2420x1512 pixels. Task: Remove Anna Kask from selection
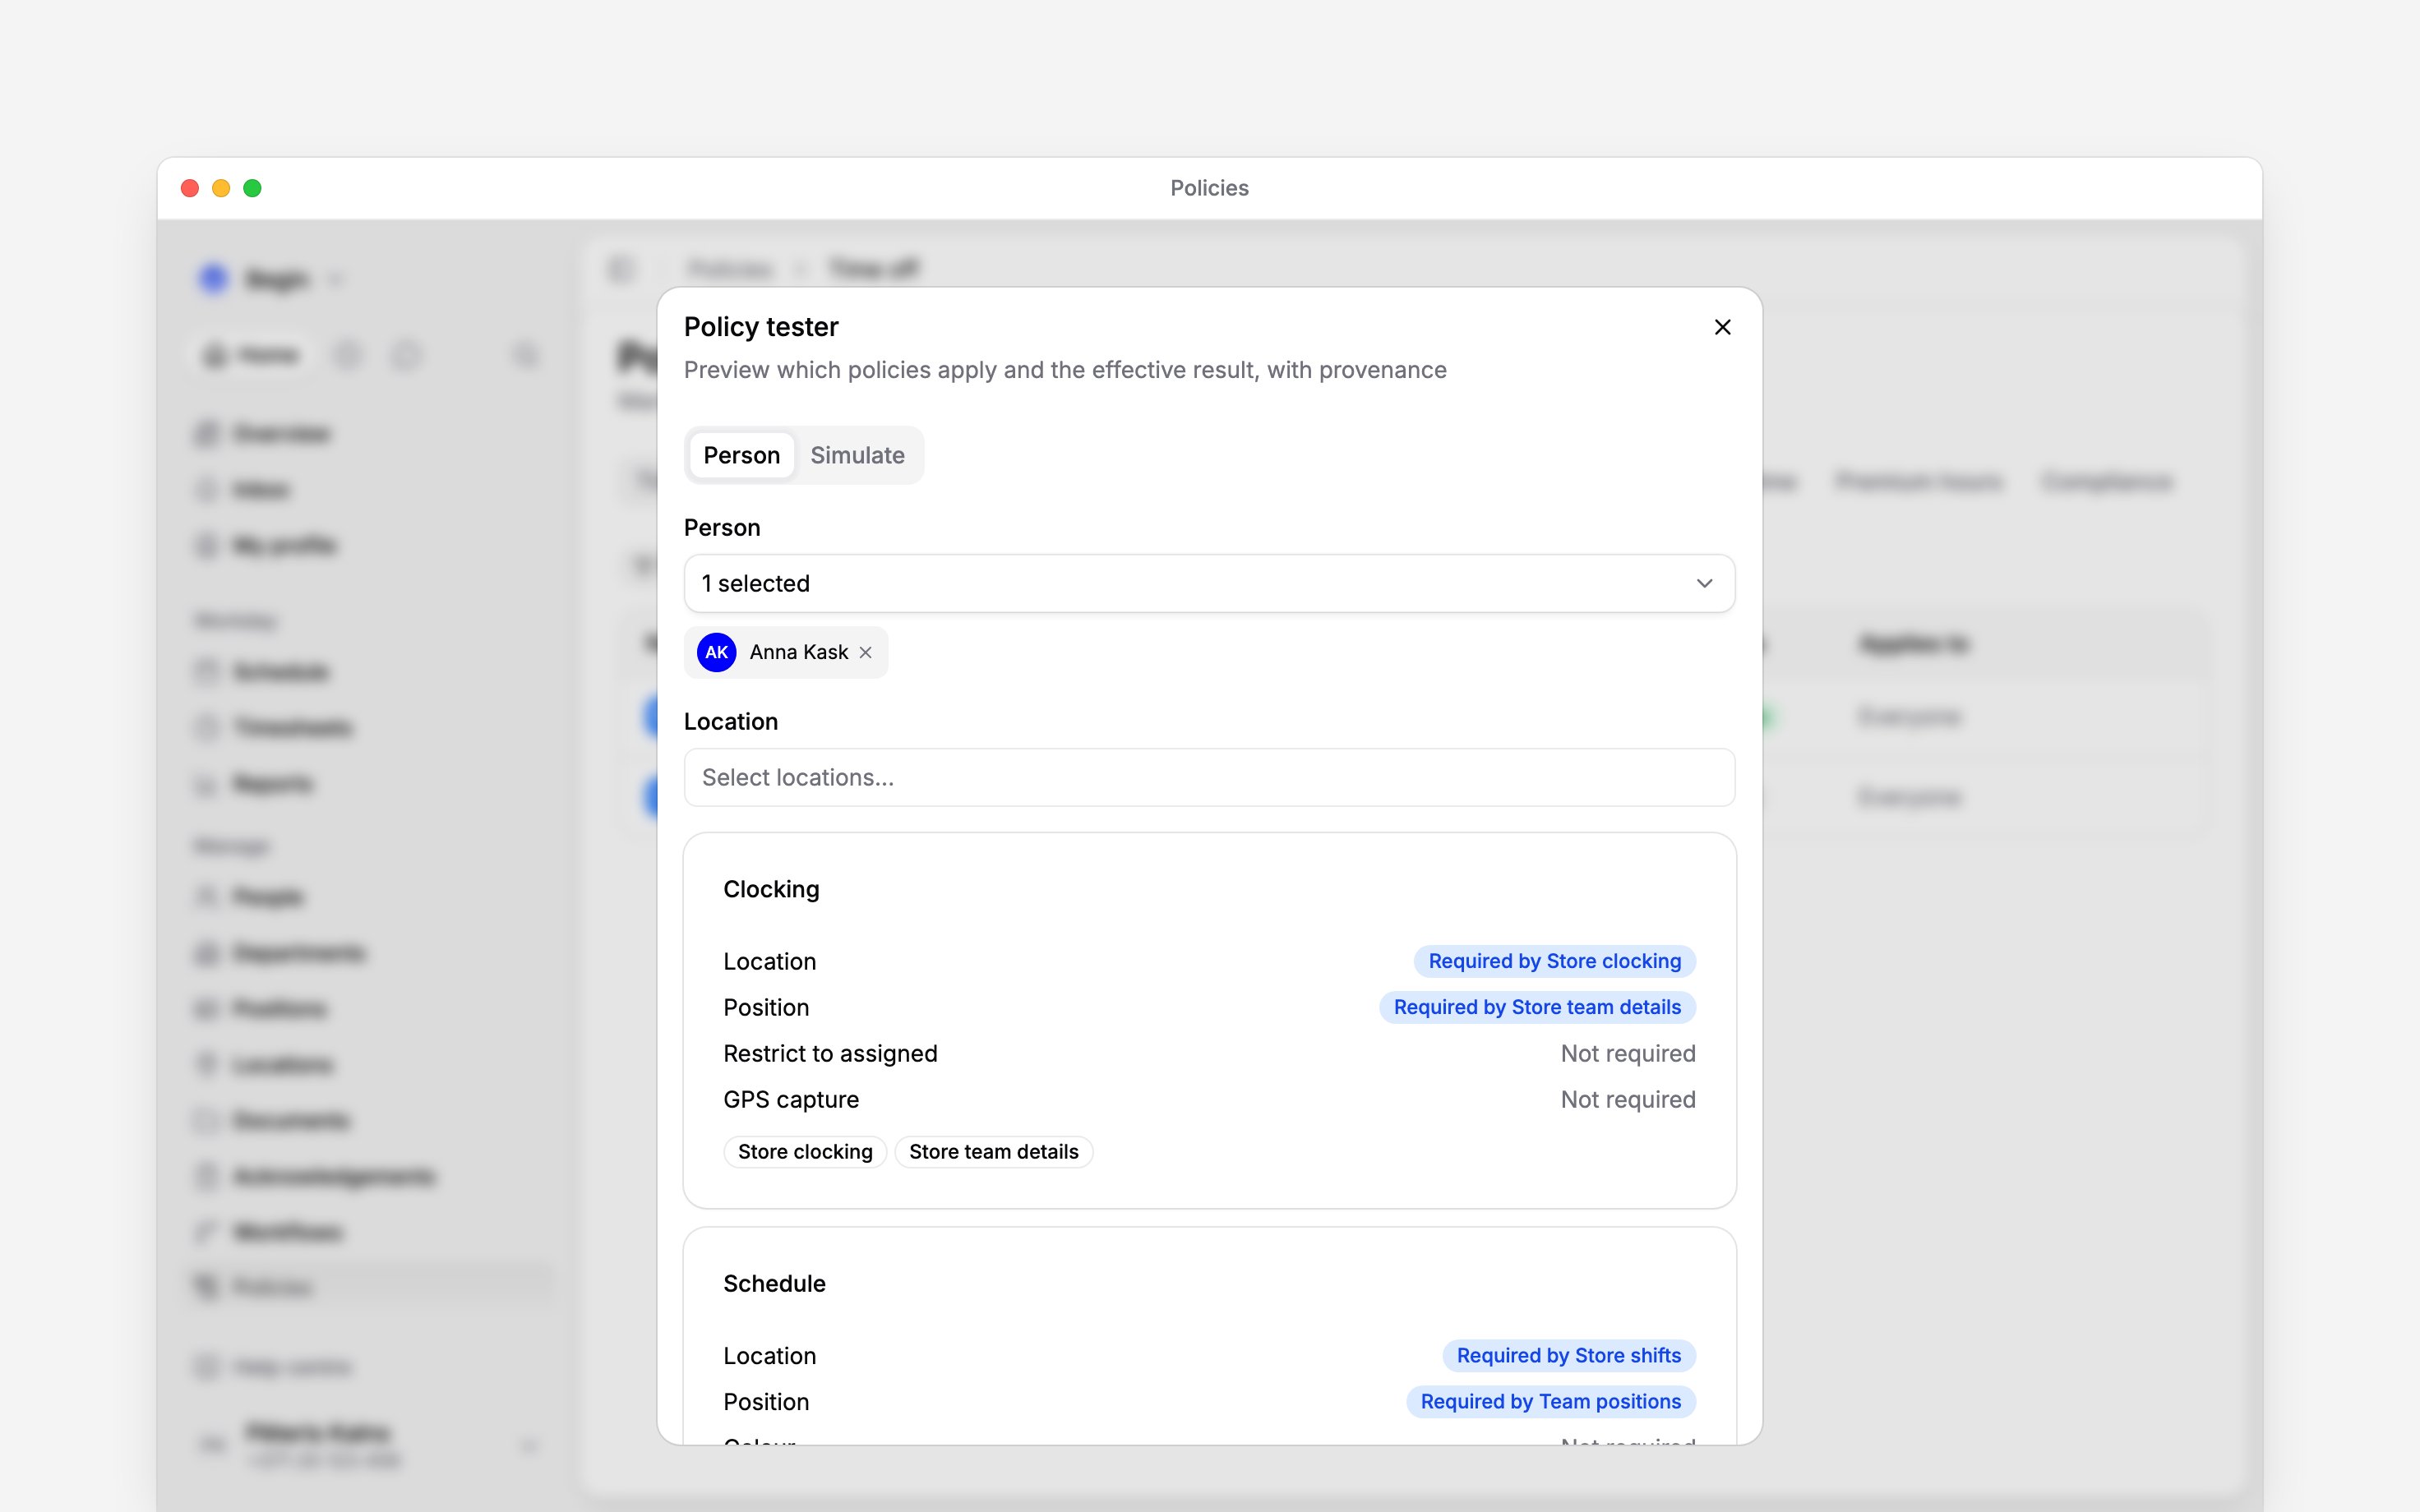[x=866, y=652]
